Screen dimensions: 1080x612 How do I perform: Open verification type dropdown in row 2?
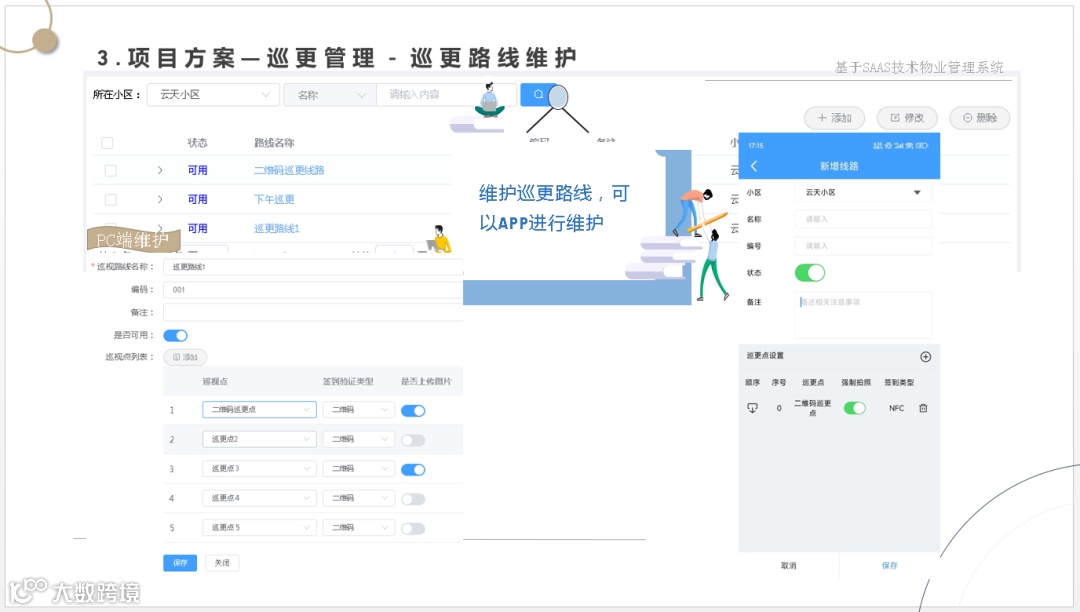pos(359,439)
